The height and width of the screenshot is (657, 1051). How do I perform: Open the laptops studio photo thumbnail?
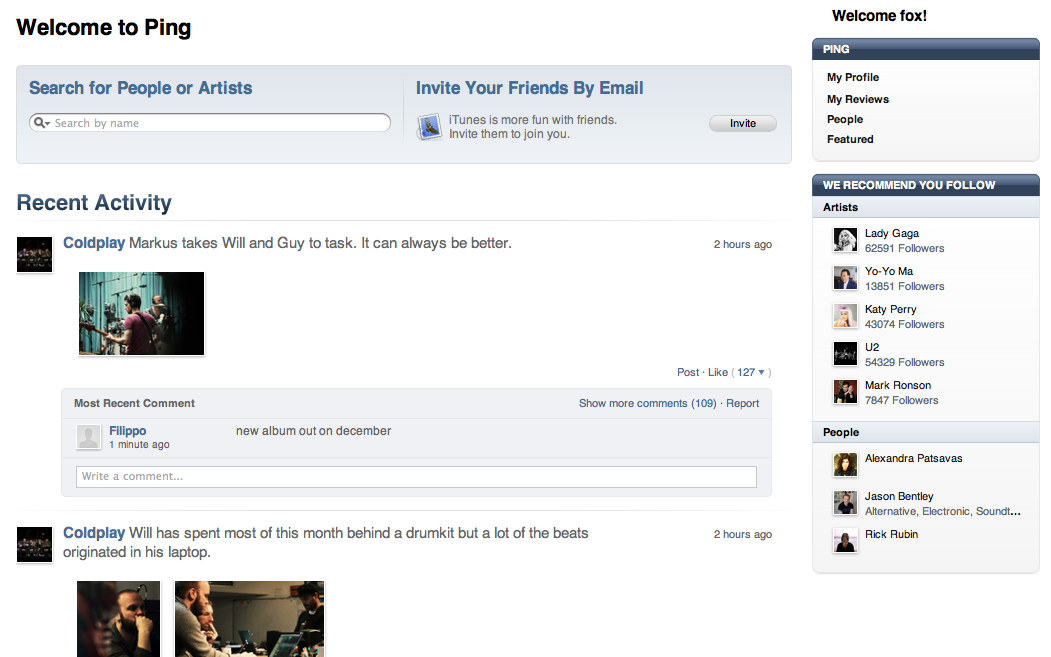pyautogui.click(x=249, y=619)
